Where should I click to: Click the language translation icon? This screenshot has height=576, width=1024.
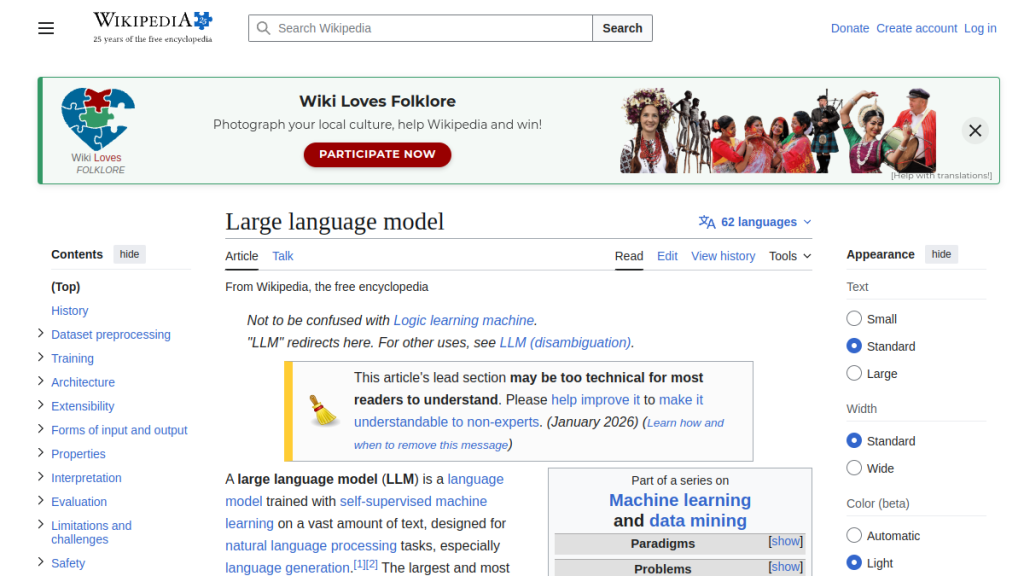707,222
